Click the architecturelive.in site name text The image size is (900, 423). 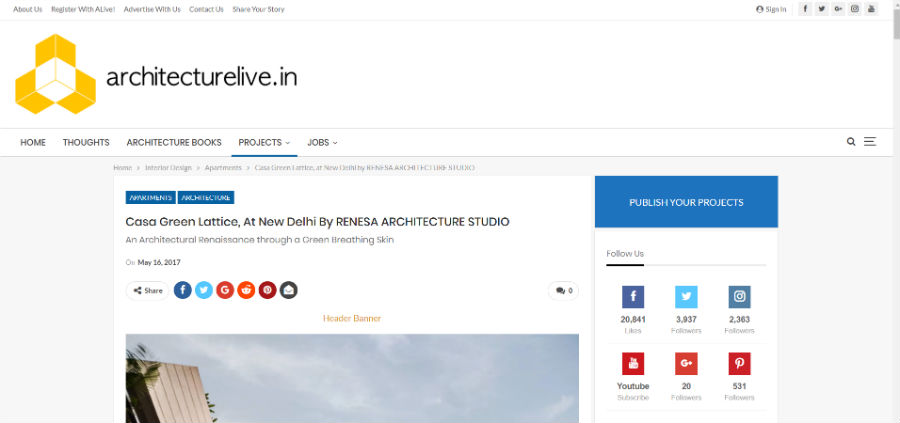click(201, 77)
